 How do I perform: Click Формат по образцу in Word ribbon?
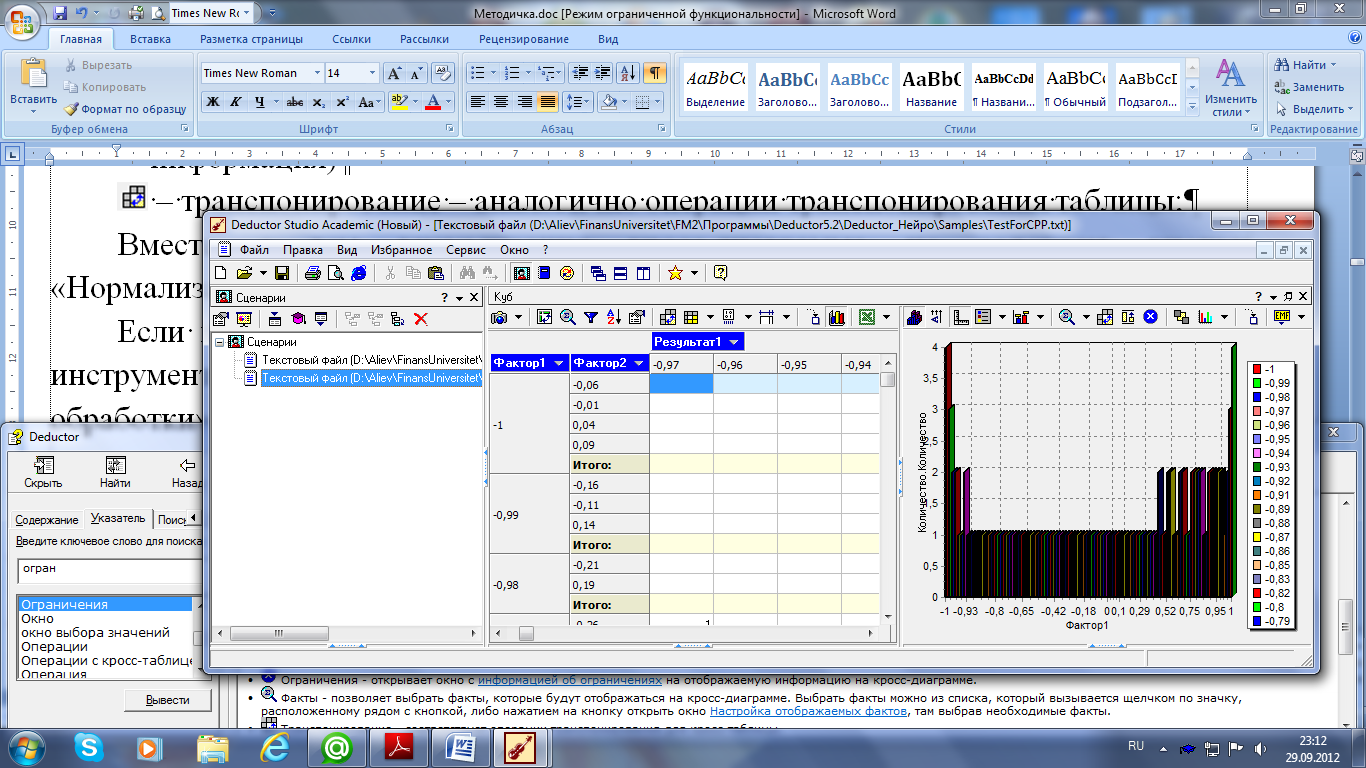(x=125, y=109)
